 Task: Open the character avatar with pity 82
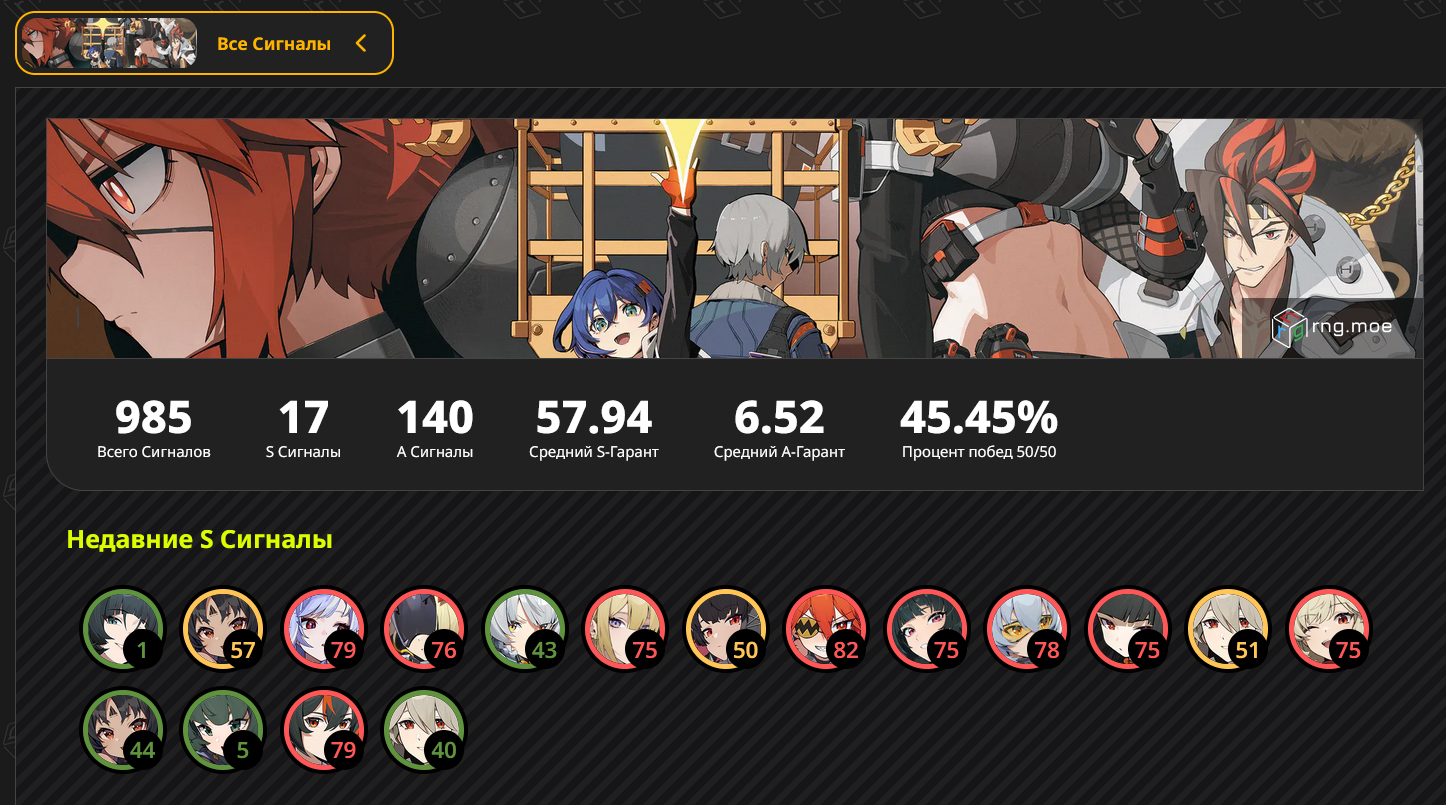(x=827, y=629)
